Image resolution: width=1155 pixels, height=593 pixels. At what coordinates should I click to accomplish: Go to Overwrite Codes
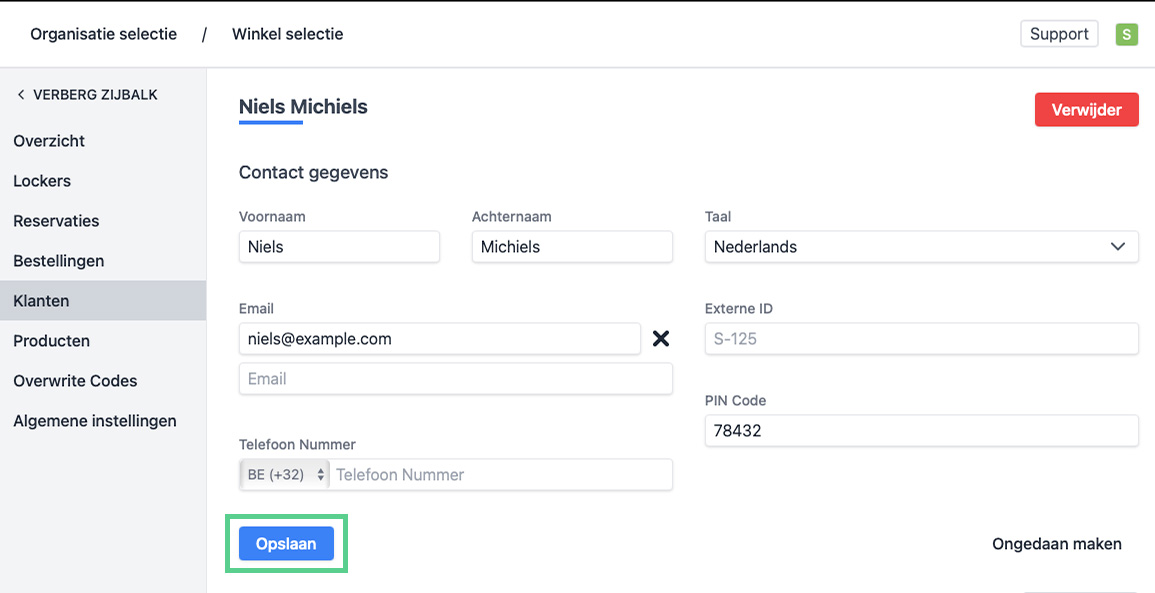click(75, 381)
